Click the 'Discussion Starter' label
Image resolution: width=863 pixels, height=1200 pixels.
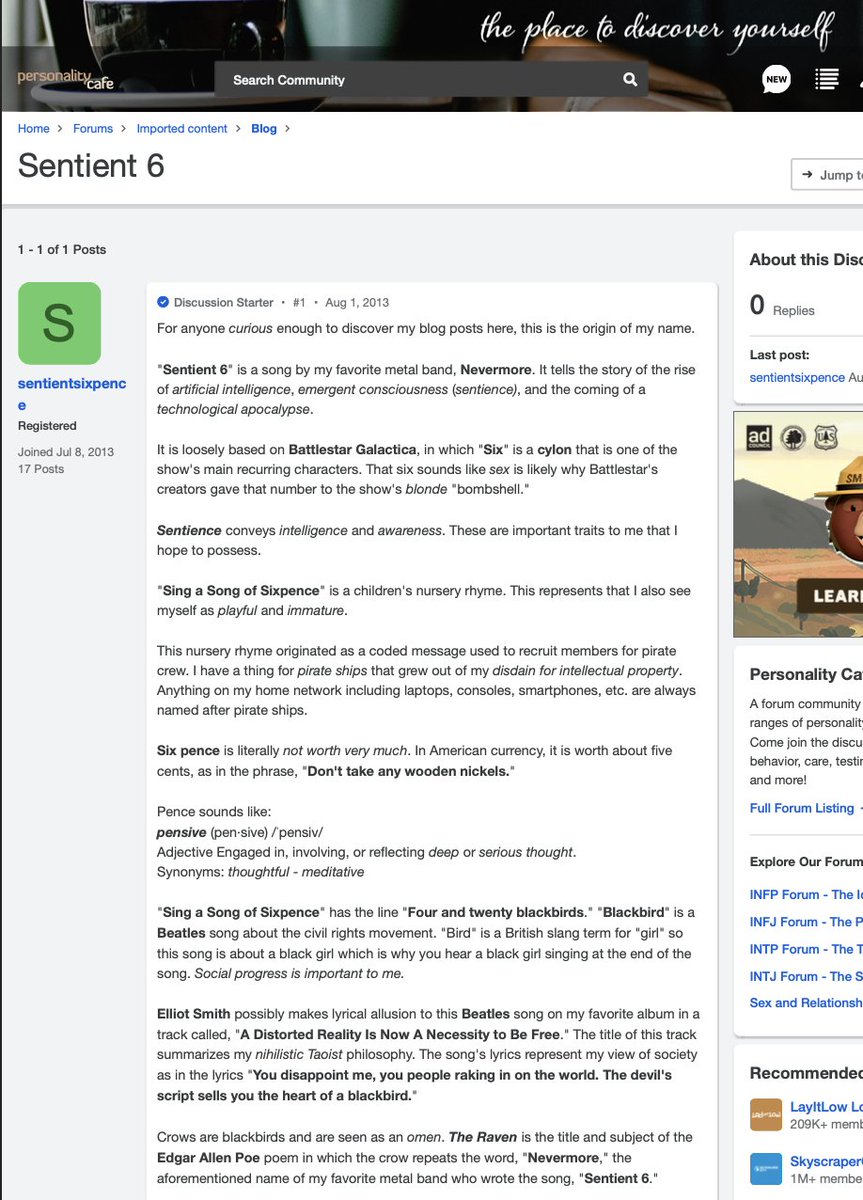tap(224, 302)
